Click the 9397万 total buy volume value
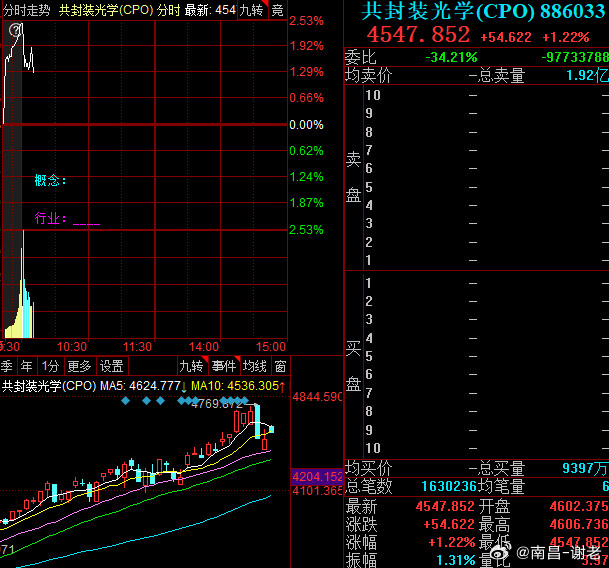Viewport: 609px width, 568px height. pos(585,469)
